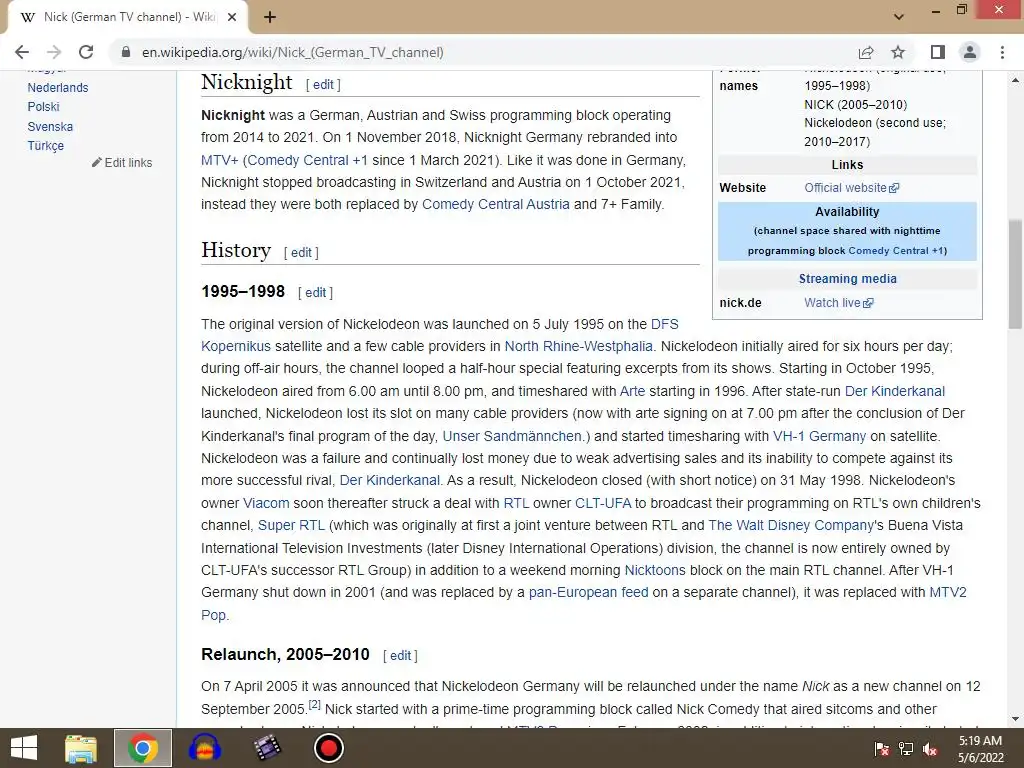Screen dimensions: 1024x768
Task: Open the Comedy Central +1 link in the Nicknight paragraph
Action: tap(308, 160)
